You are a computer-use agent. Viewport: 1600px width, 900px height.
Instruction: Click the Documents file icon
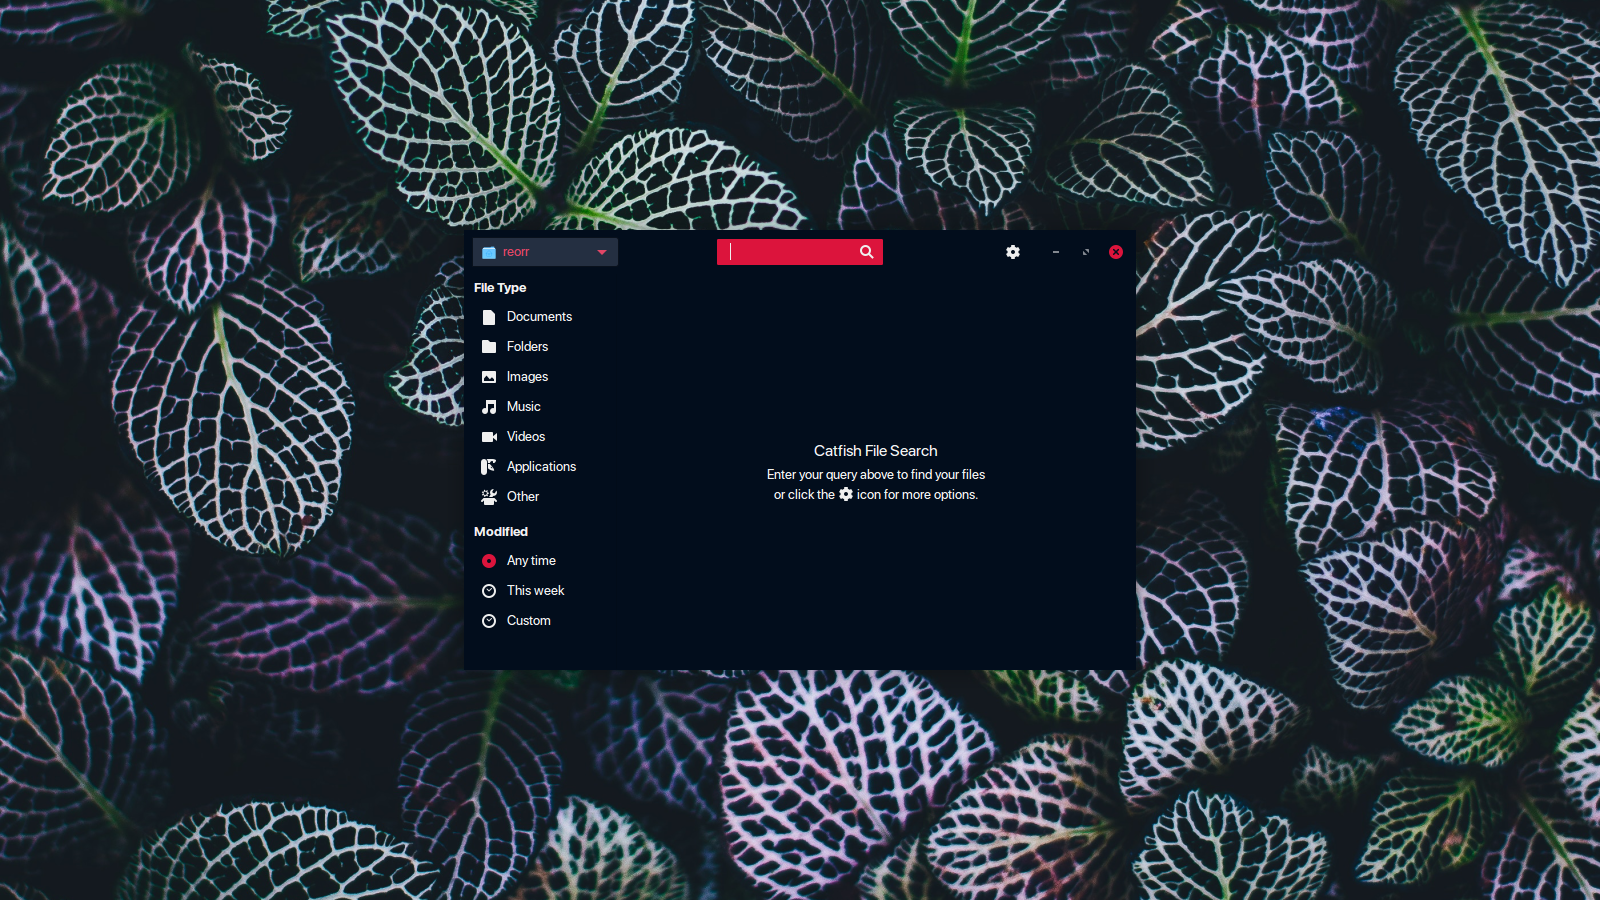coord(489,317)
